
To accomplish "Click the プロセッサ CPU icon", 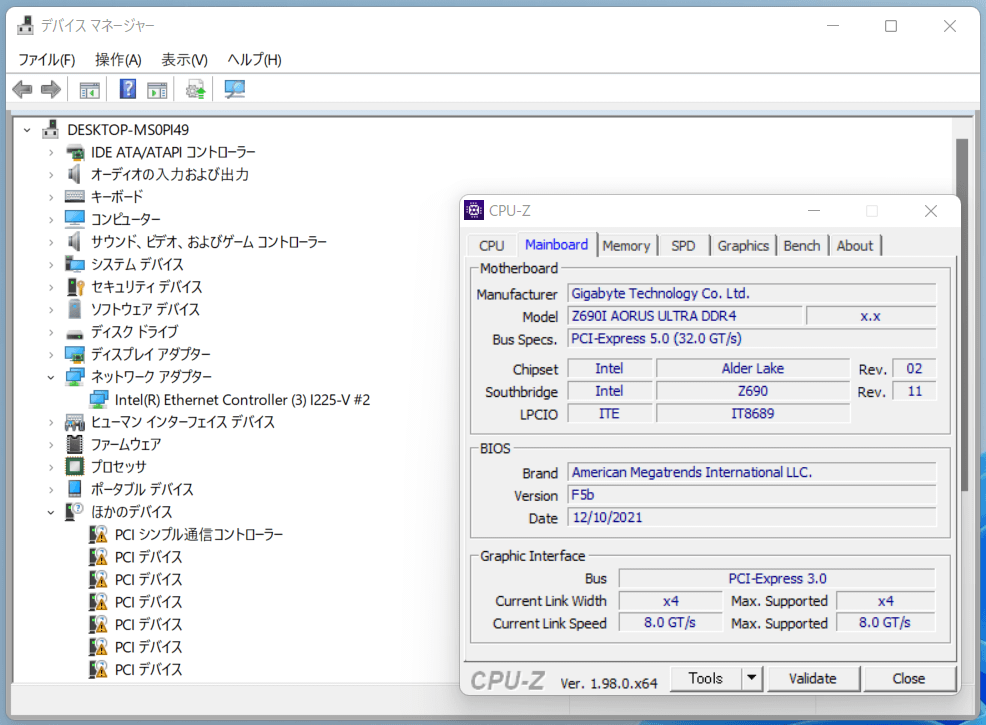I will pyautogui.click(x=75, y=467).
